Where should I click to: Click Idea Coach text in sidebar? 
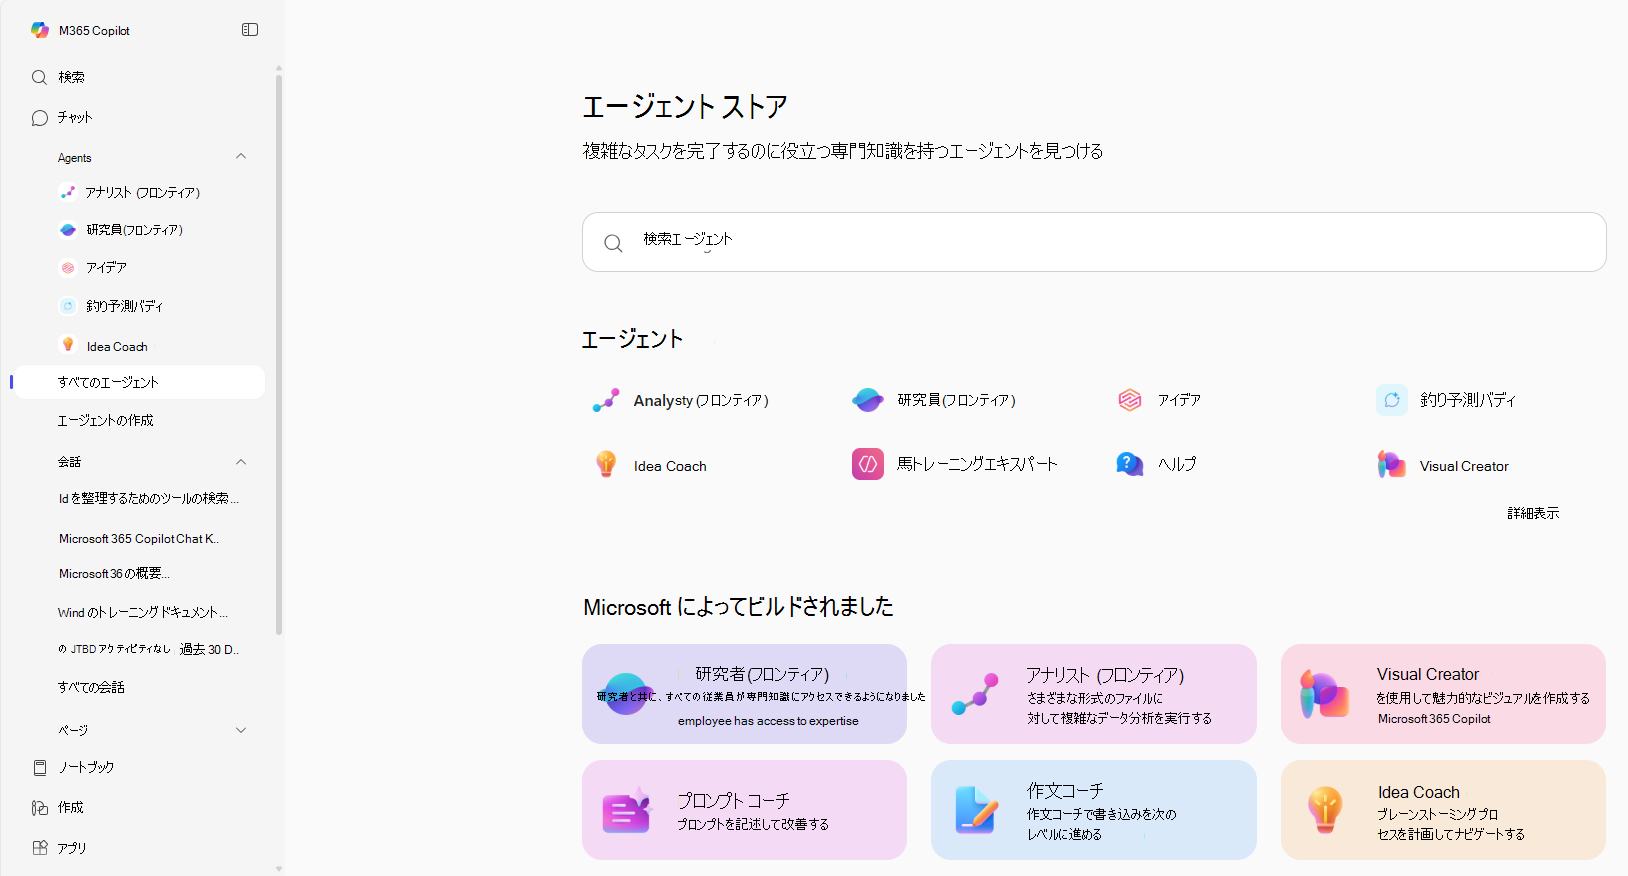[117, 347]
